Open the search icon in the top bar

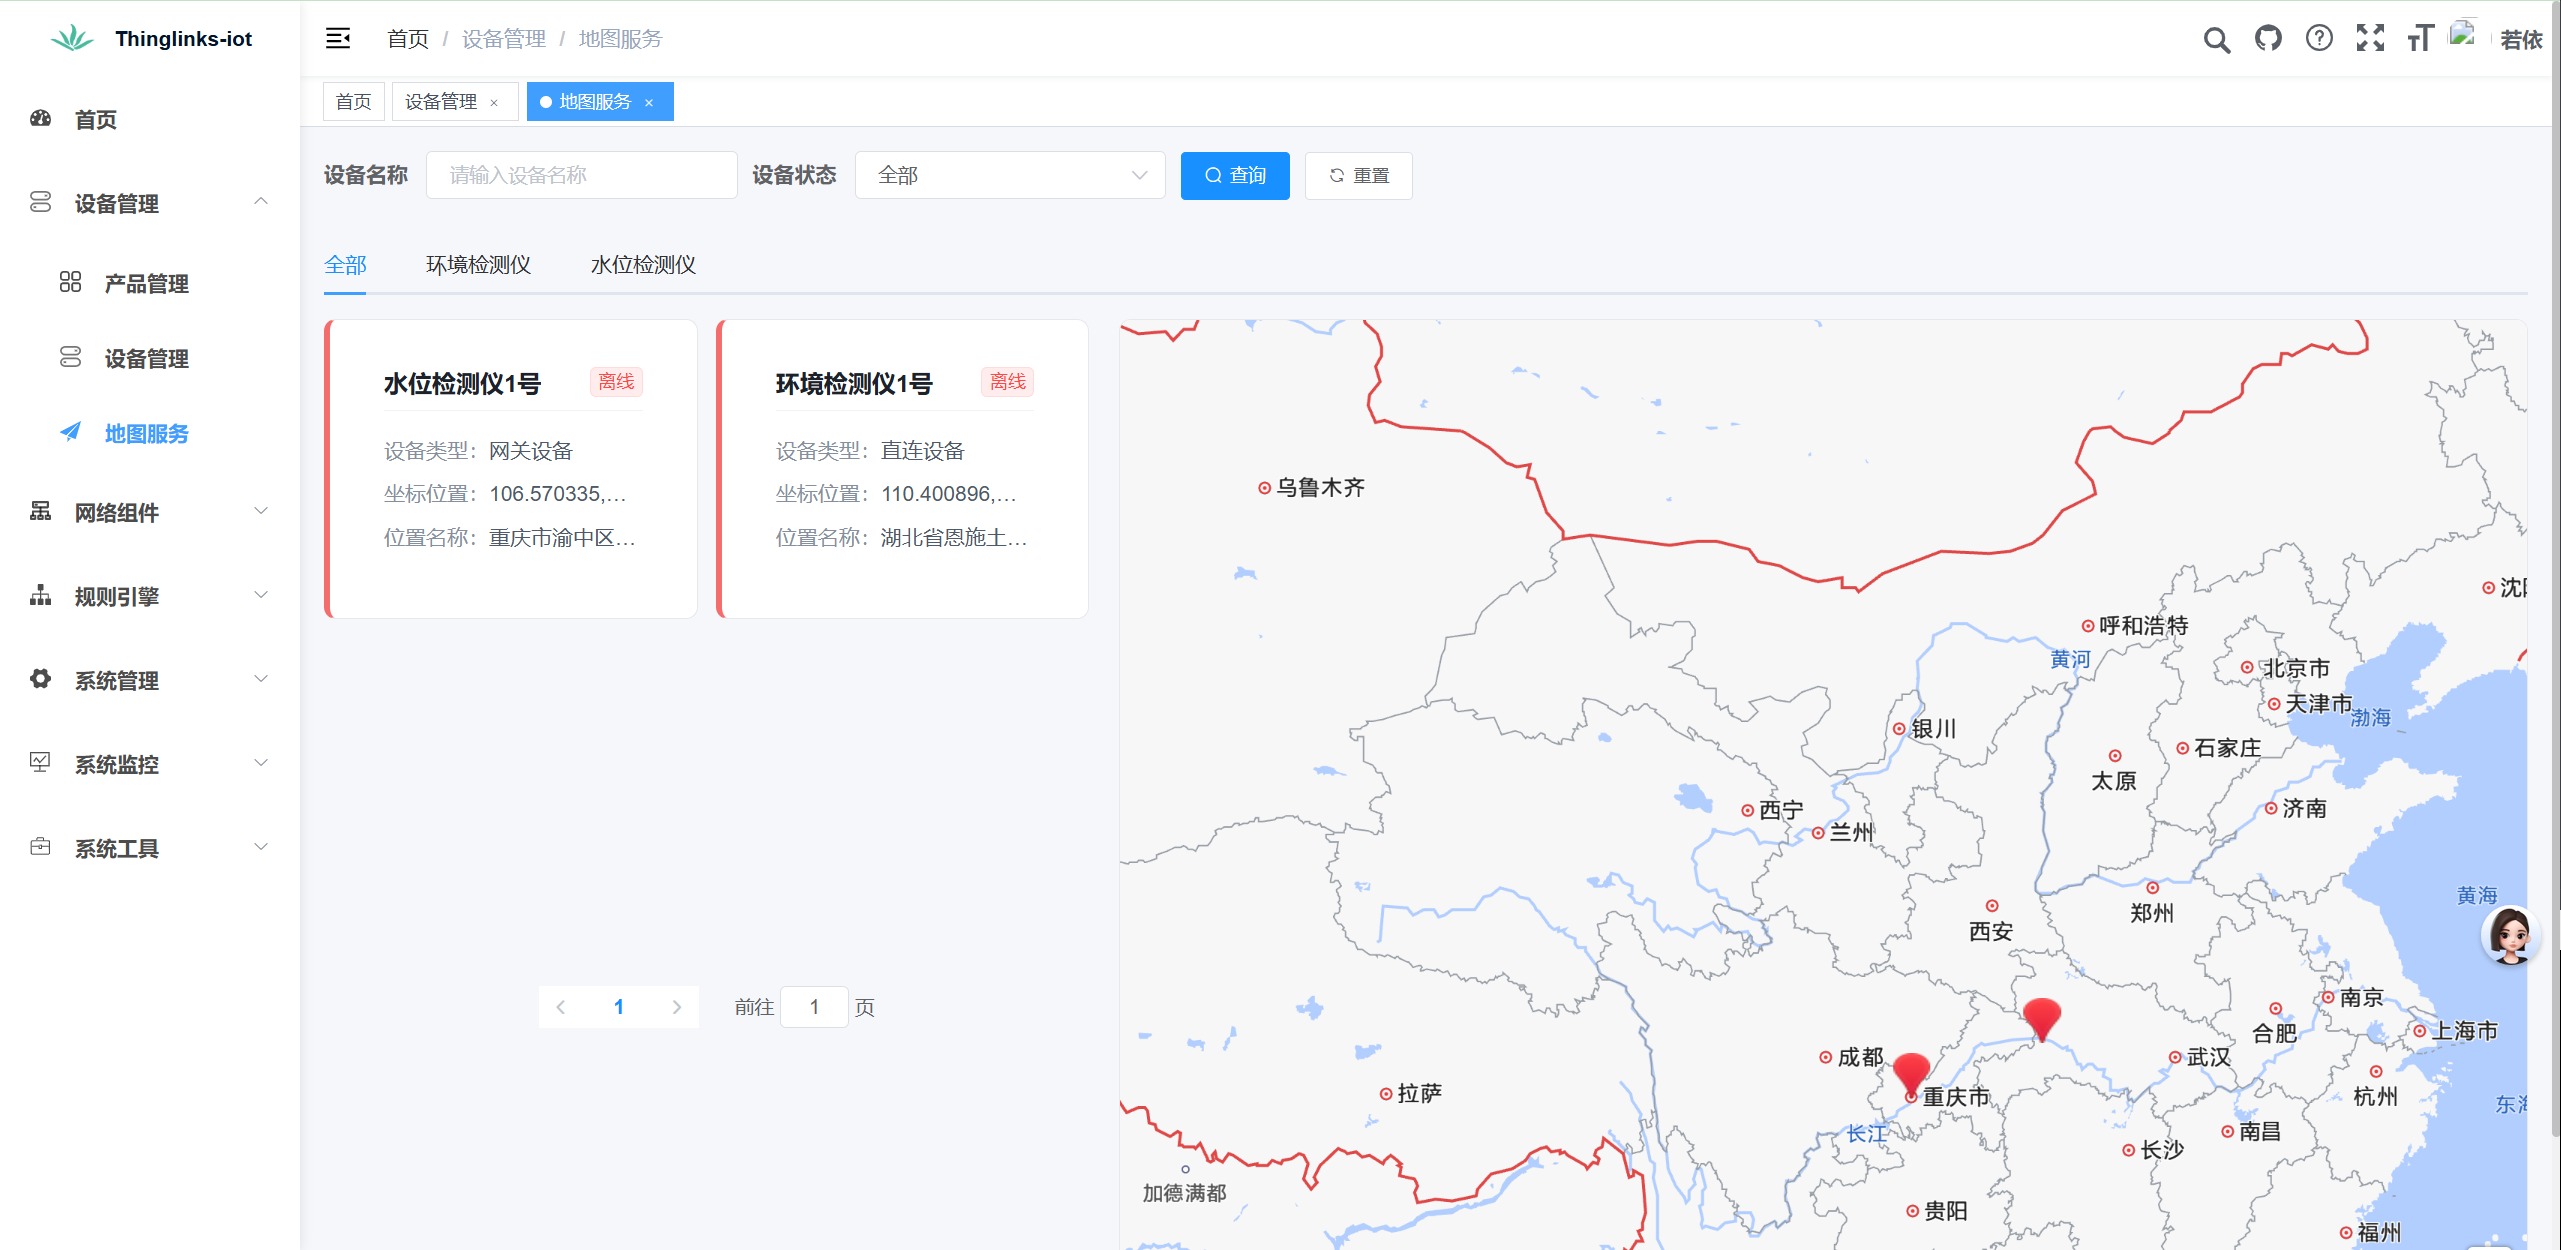pyautogui.click(x=2216, y=39)
